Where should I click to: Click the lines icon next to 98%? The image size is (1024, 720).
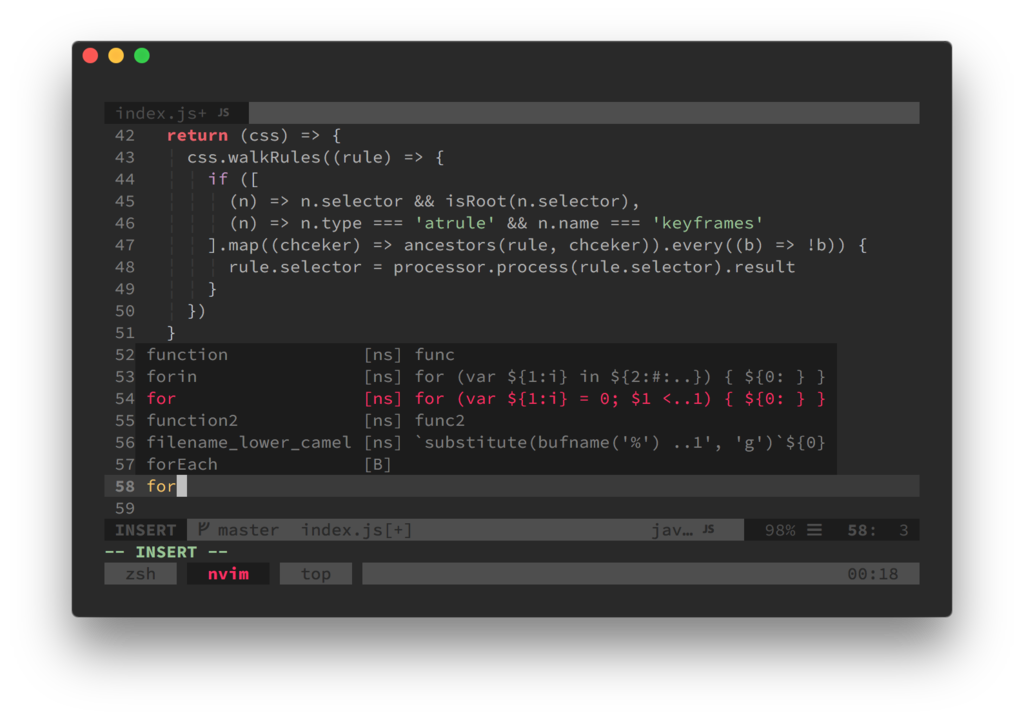point(814,529)
